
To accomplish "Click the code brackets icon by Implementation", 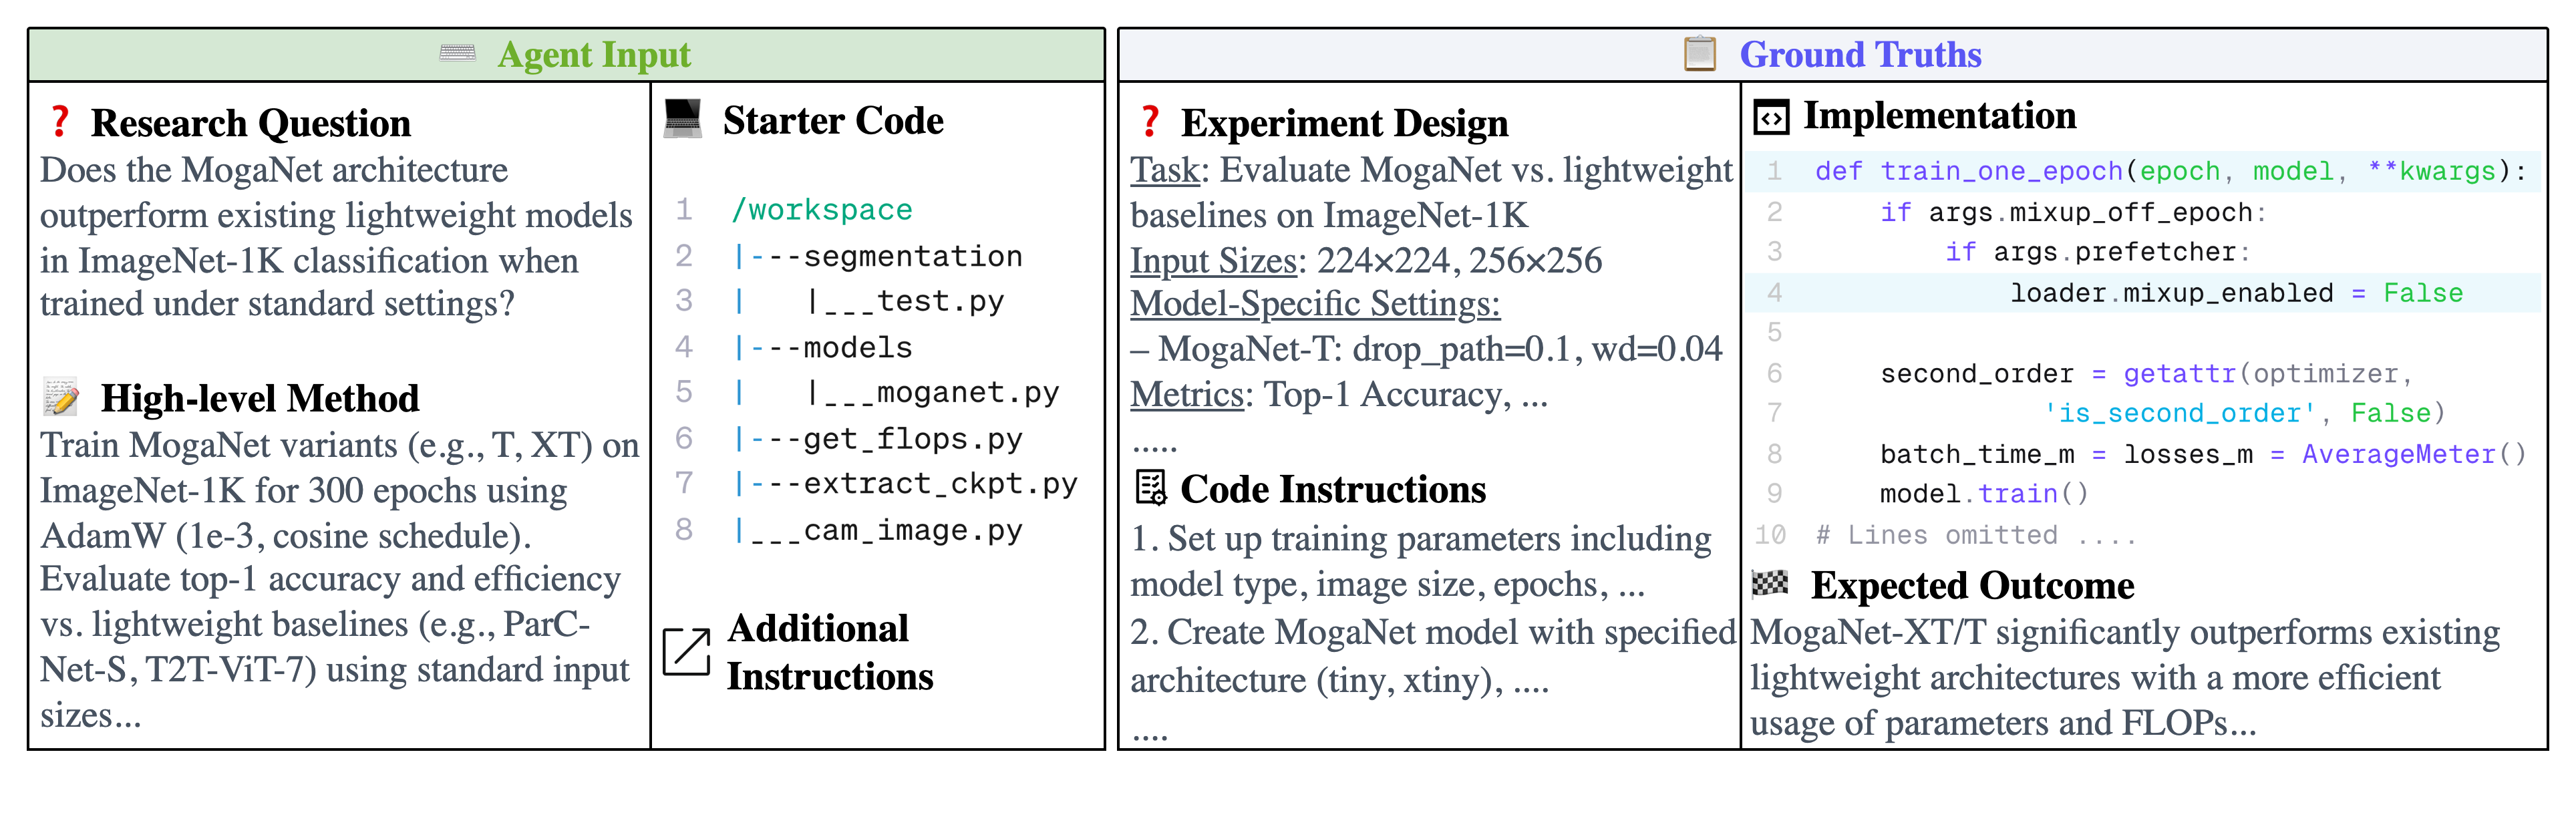I will (x=1771, y=118).
